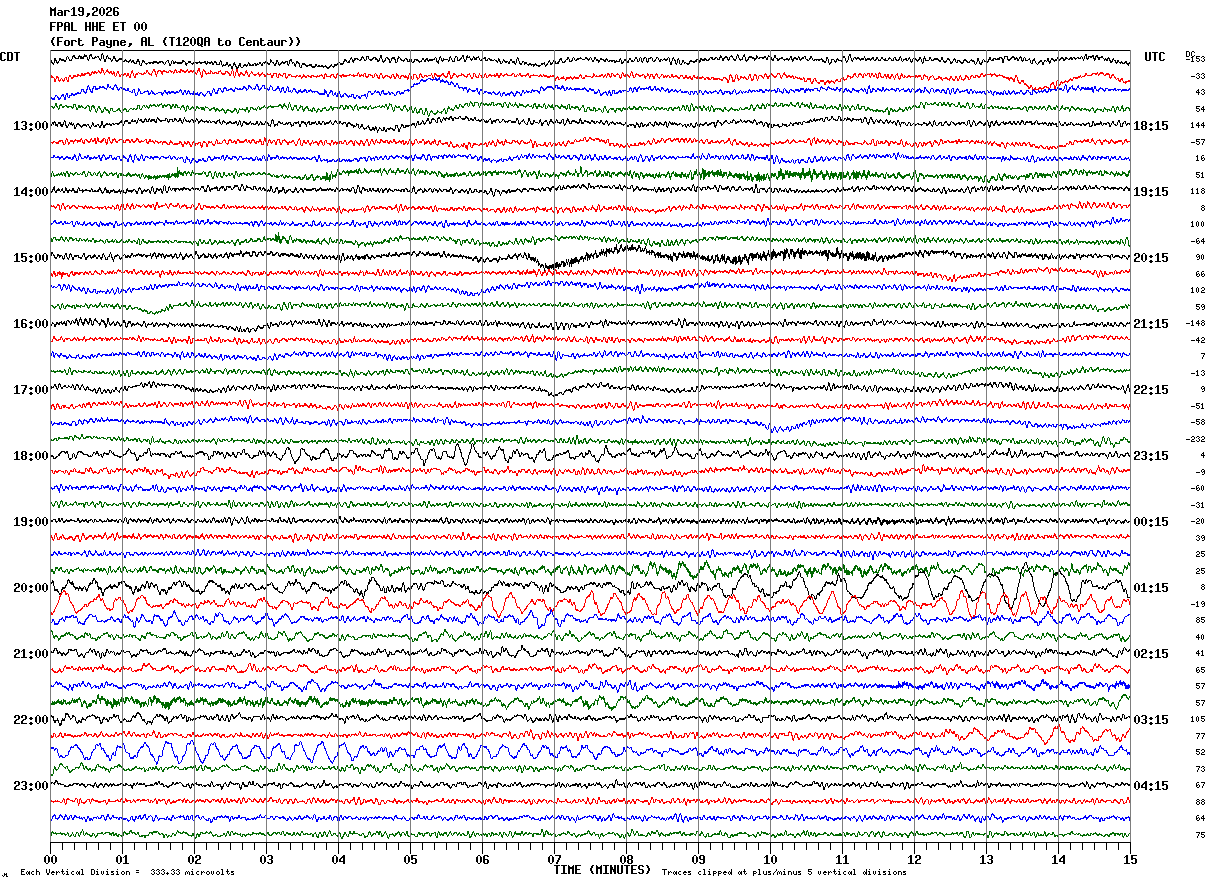Click the 22:15 UTC time label
Image resolution: width=1210 pixels, height=886 pixels.
point(1151,390)
